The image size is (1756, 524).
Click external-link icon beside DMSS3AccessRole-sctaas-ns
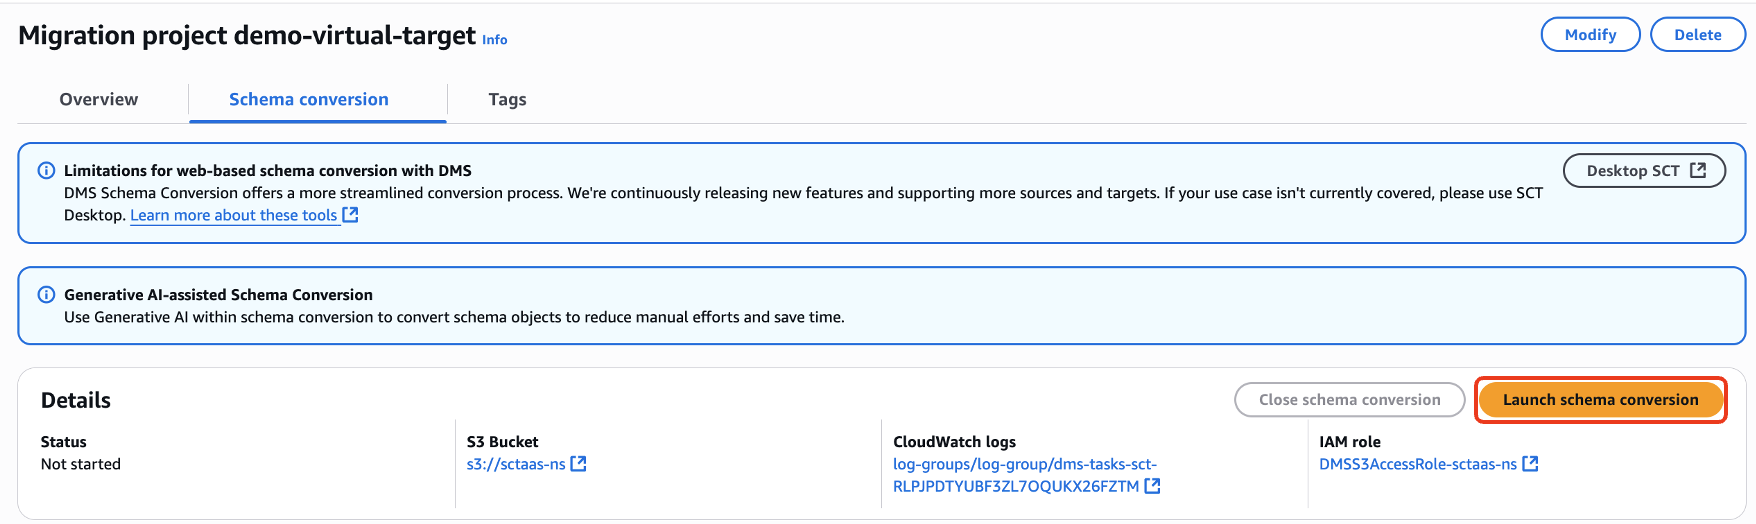[x=1530, y=464]
